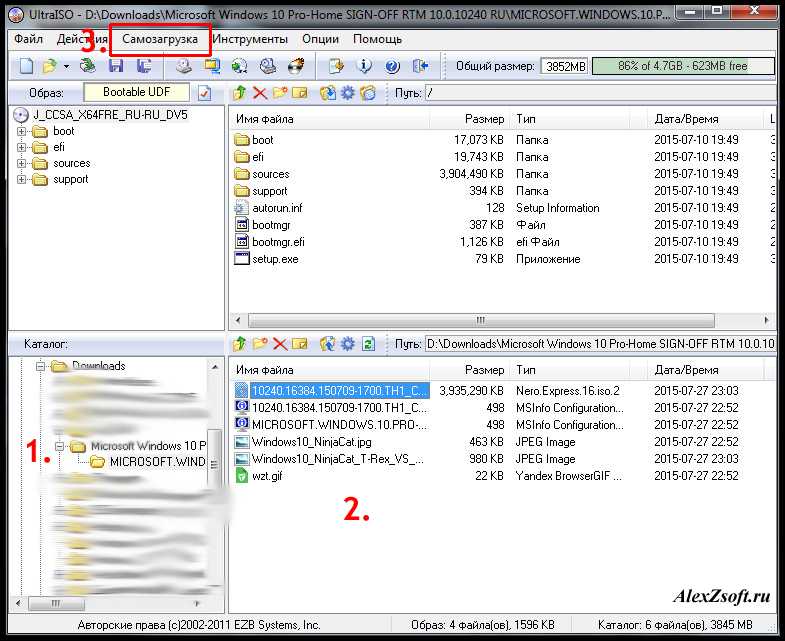Open the Файл menu
The image size is (785, 641).
click(28, 39)
